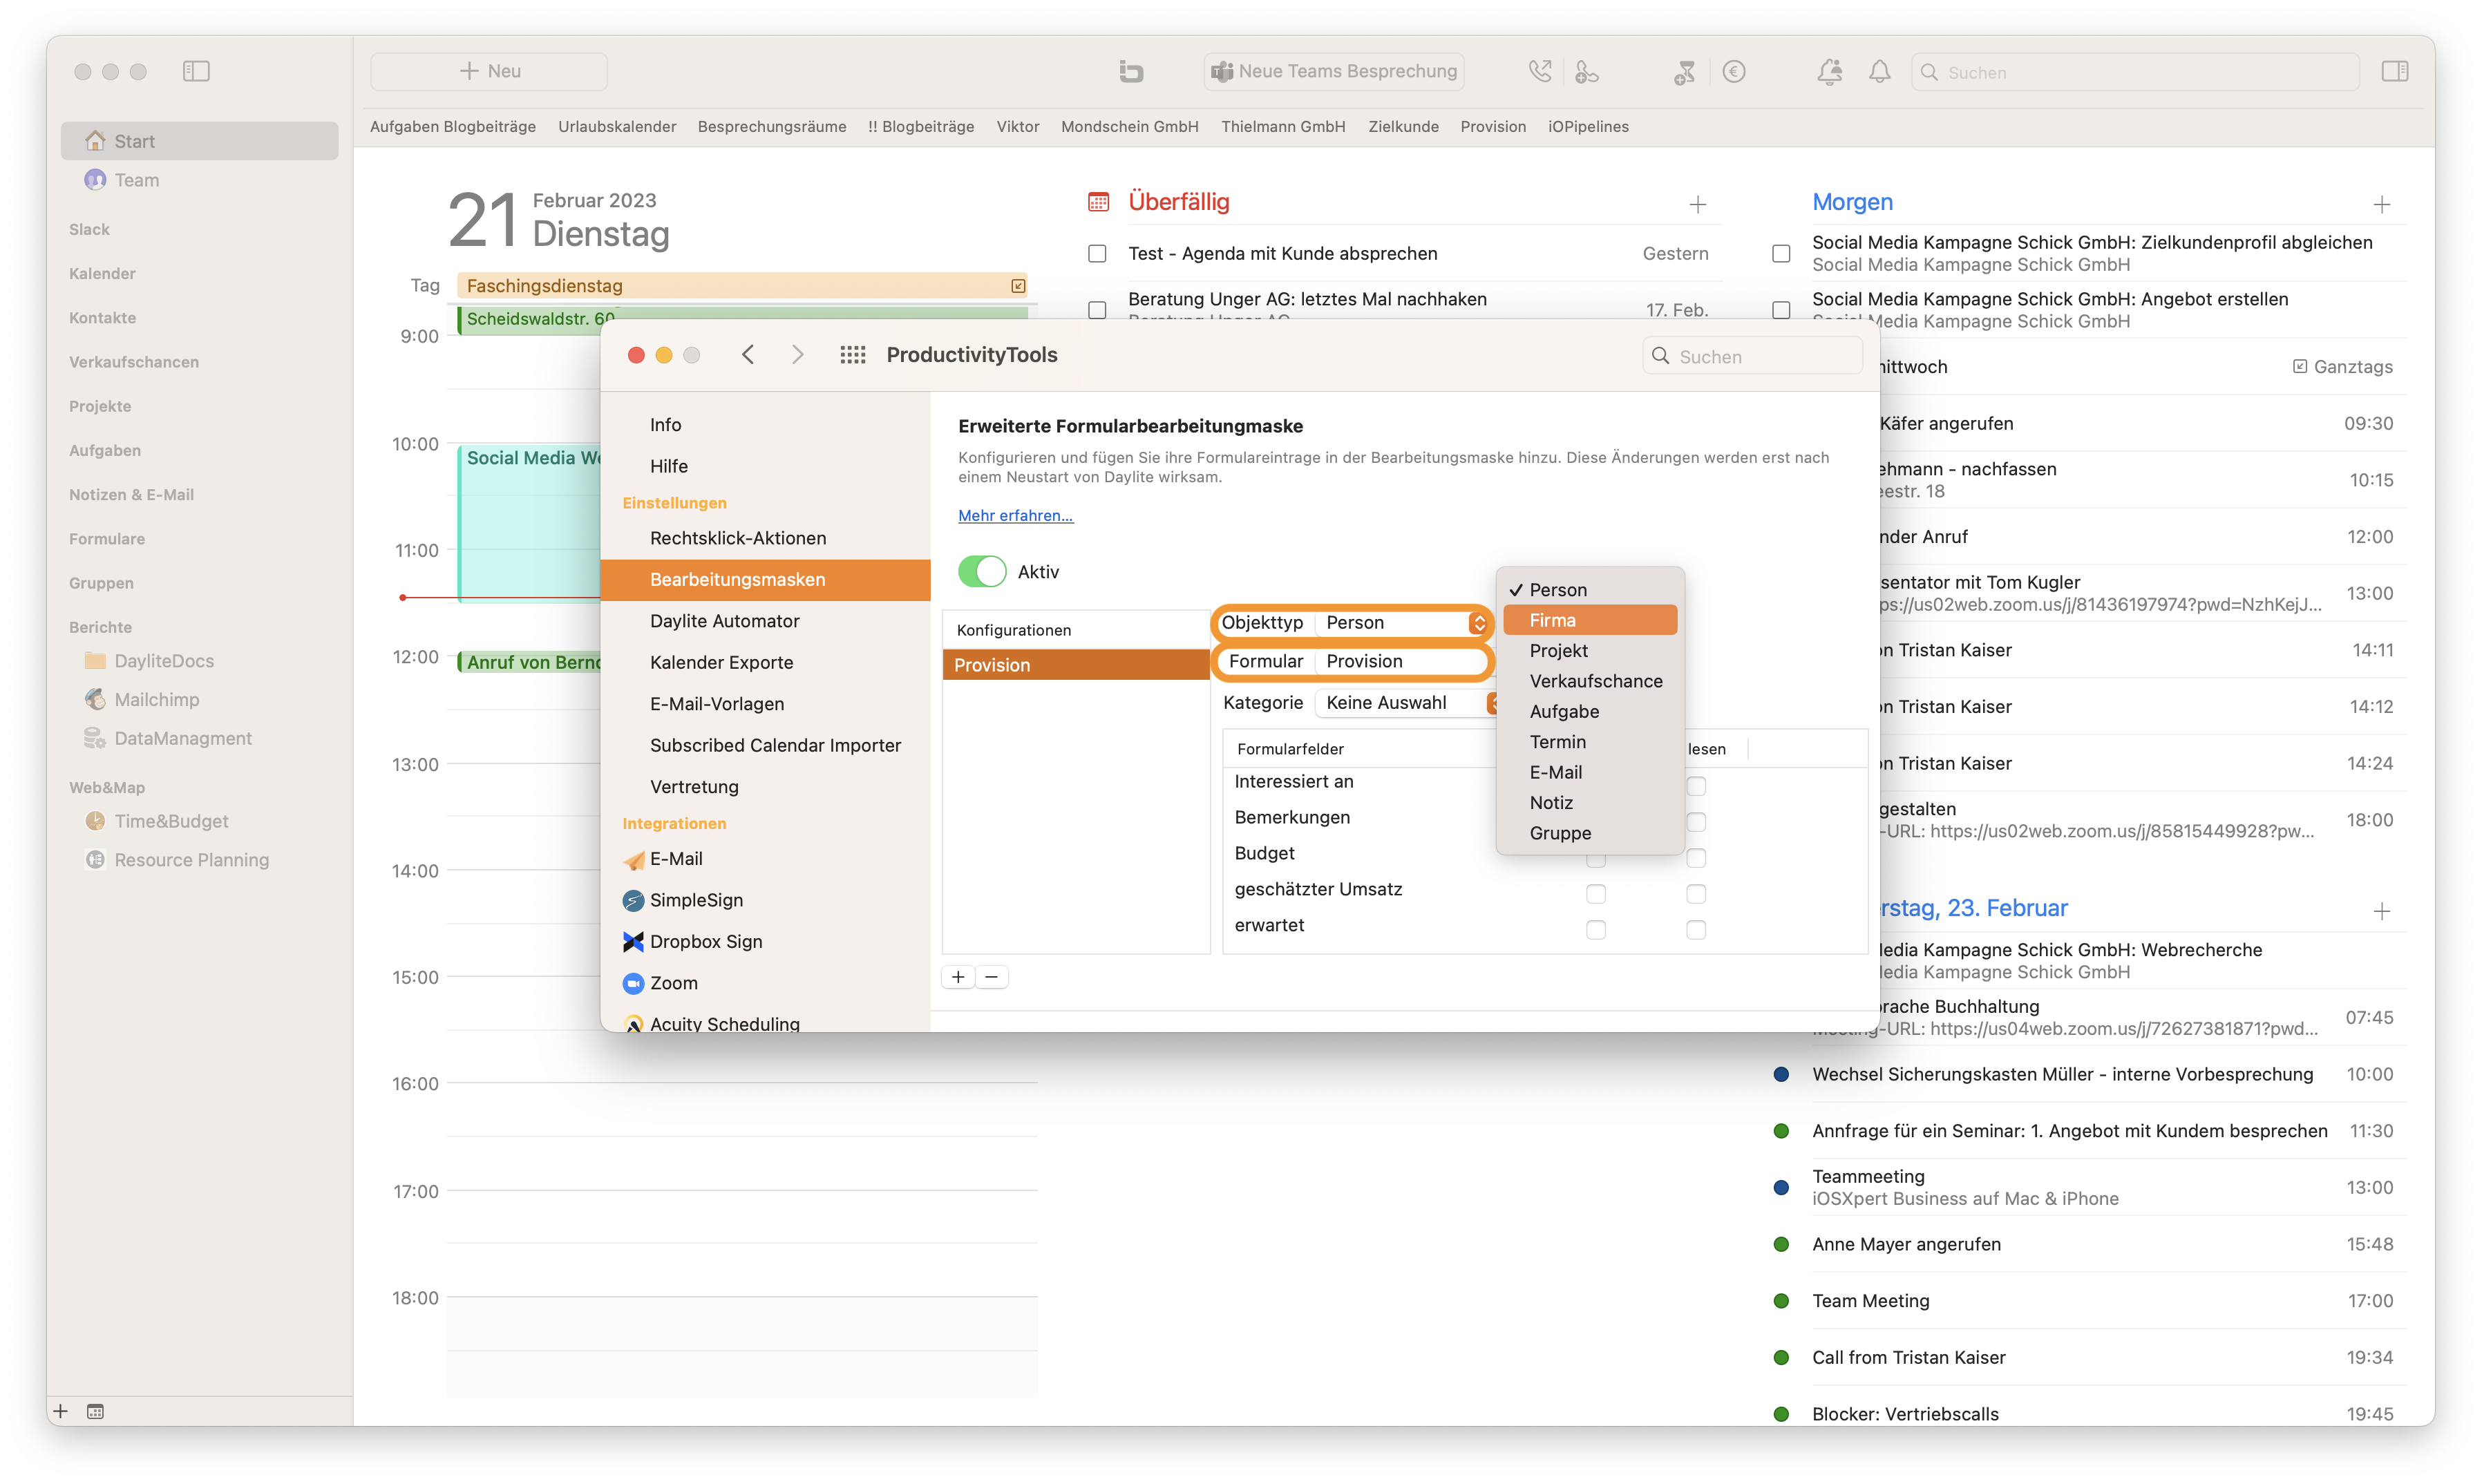Choose Gruppe from Objekttyp list
2482x1484 pixels.
(x=1589, y=833)
